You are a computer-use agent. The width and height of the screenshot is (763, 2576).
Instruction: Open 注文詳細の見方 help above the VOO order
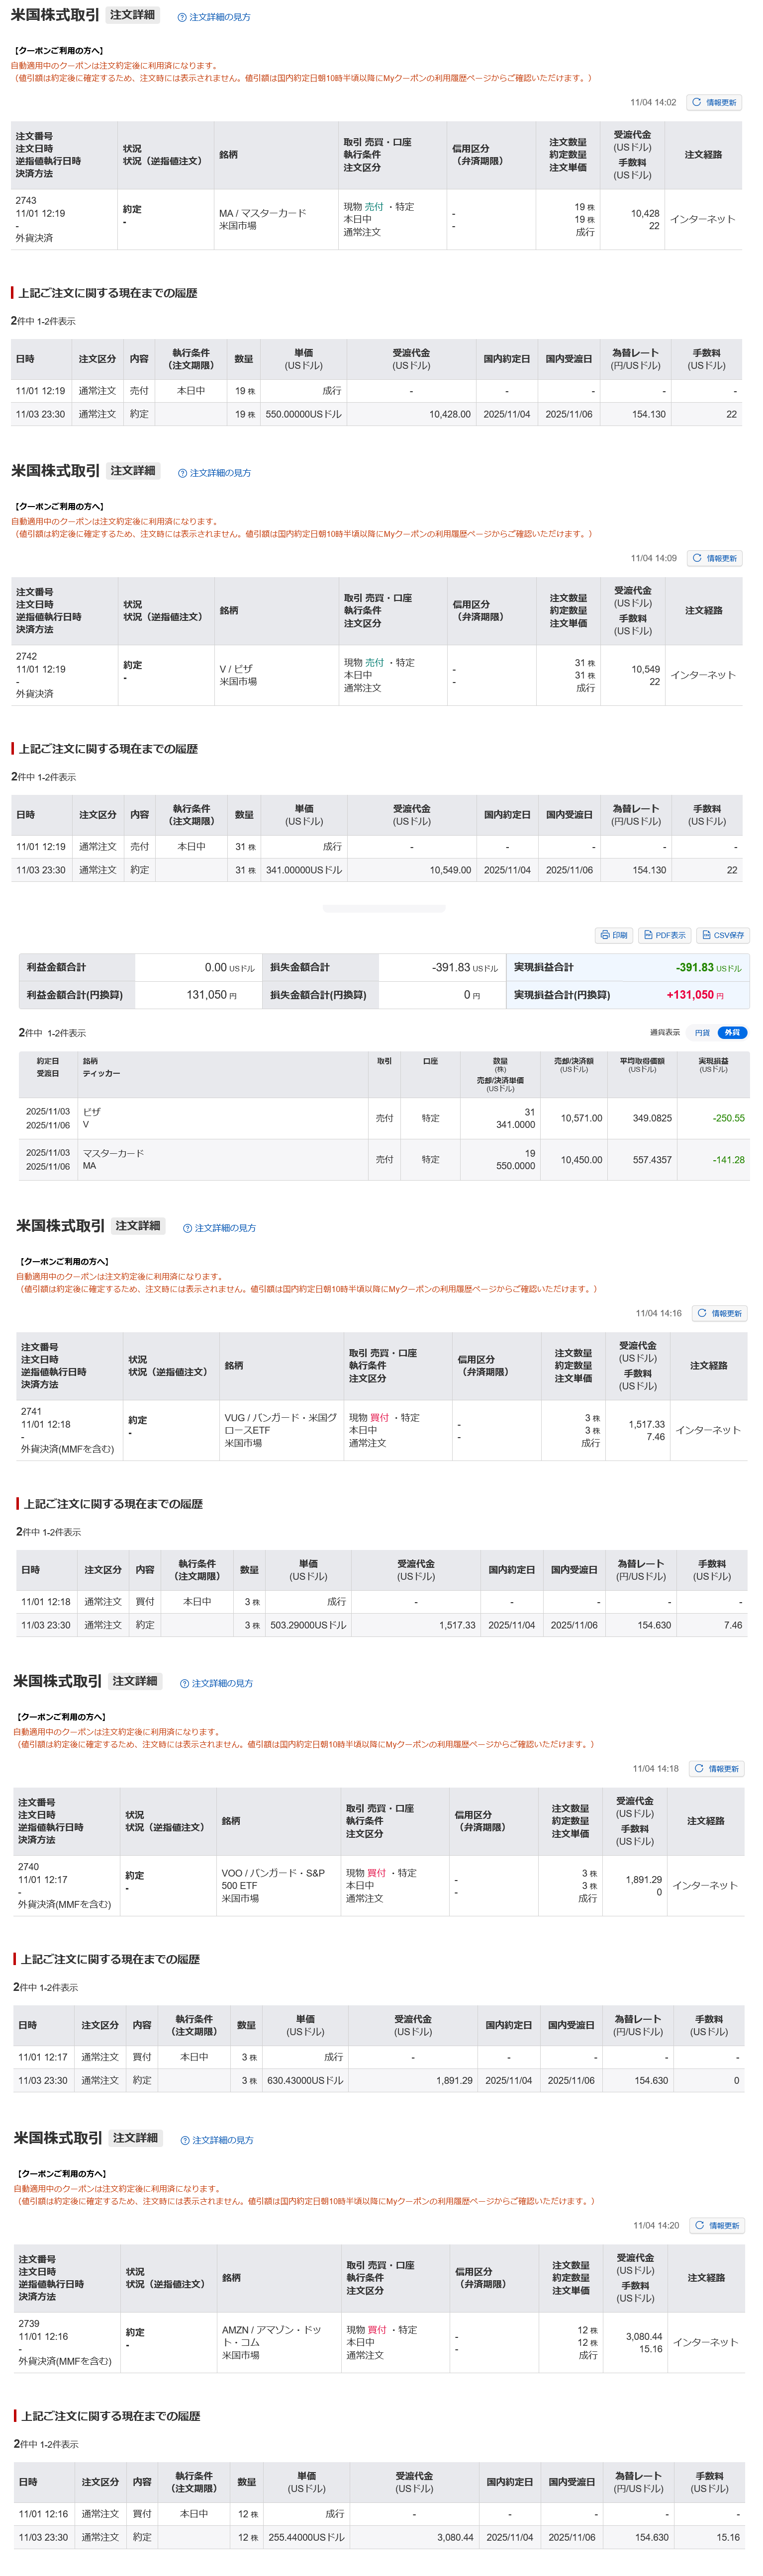pos(216,1683)
